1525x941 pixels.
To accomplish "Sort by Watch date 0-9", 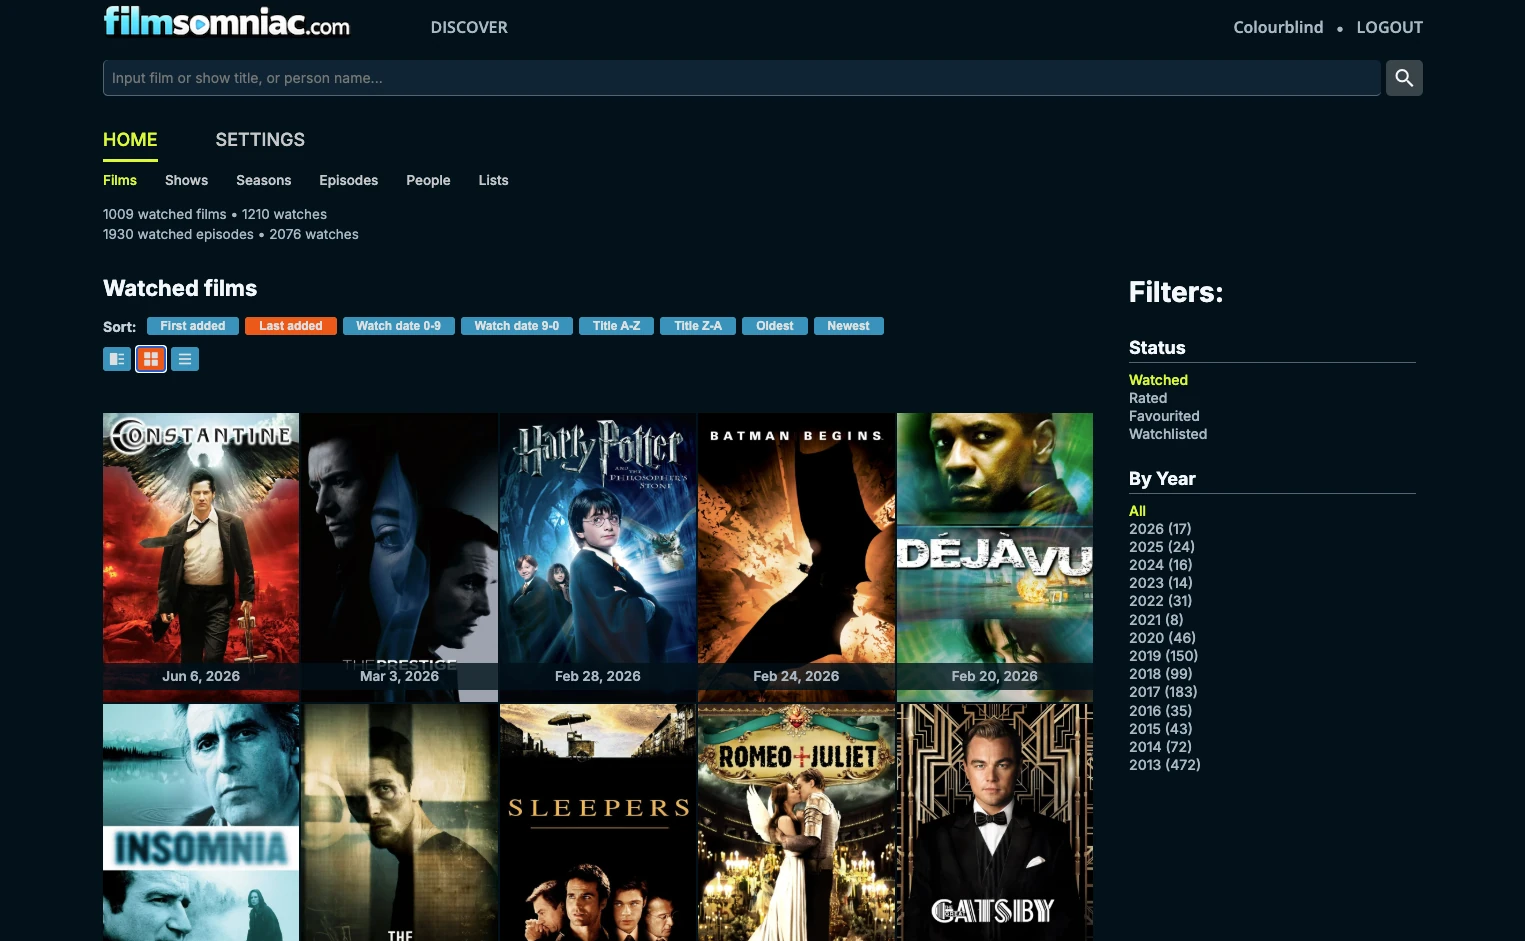I will click(x=399, y=326).
